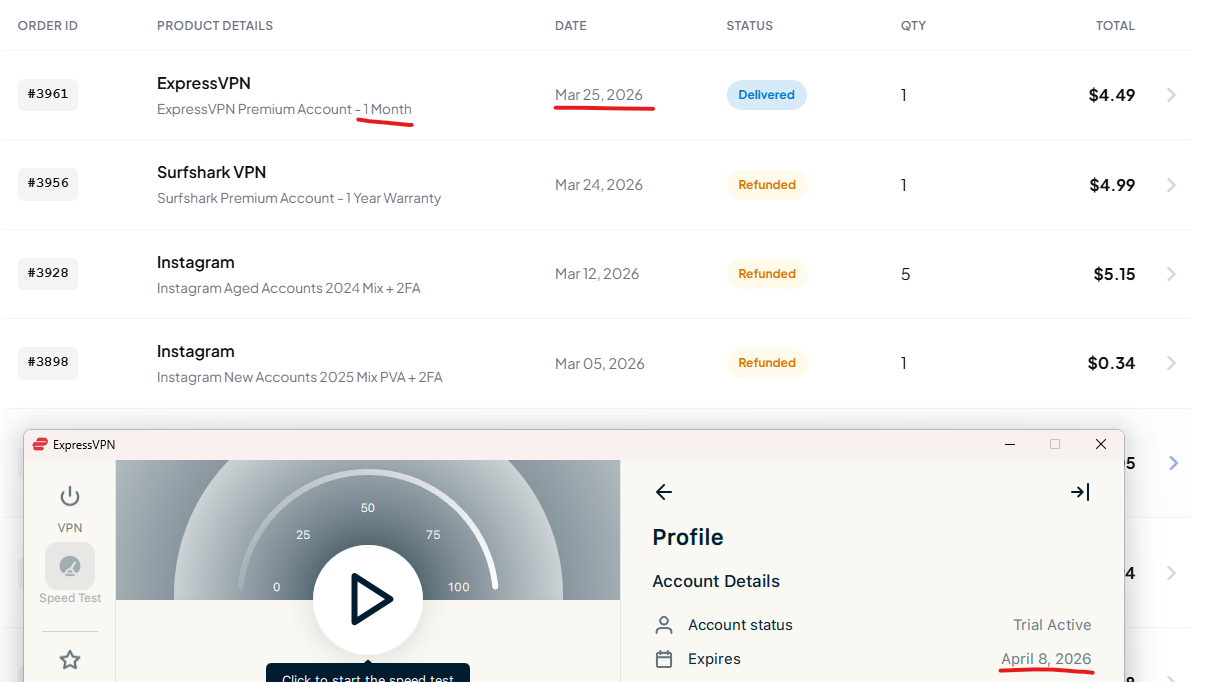Click the blue chevron beside the ExpressVPN window
Screen dimensions: 1218x682
click(1174, 463)
